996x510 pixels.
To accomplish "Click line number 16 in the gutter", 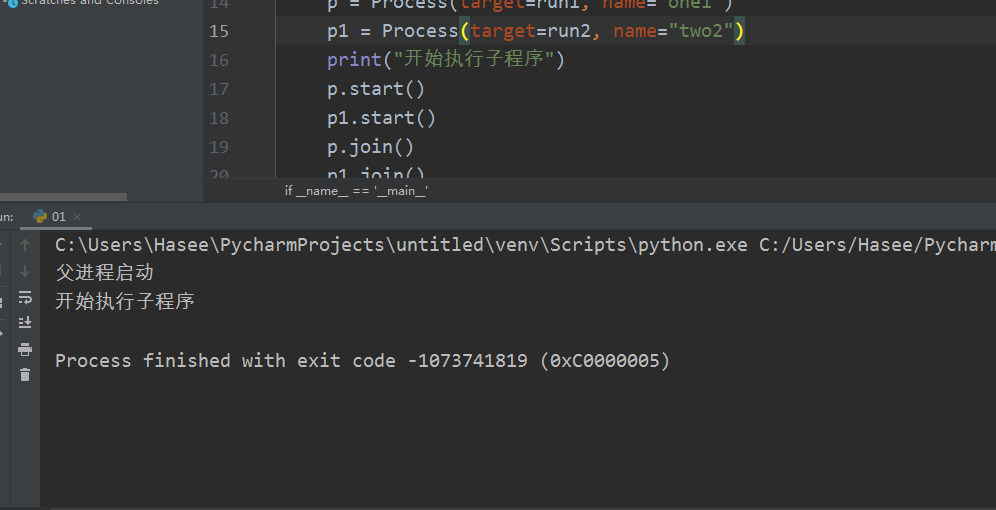I will [219, 60].
